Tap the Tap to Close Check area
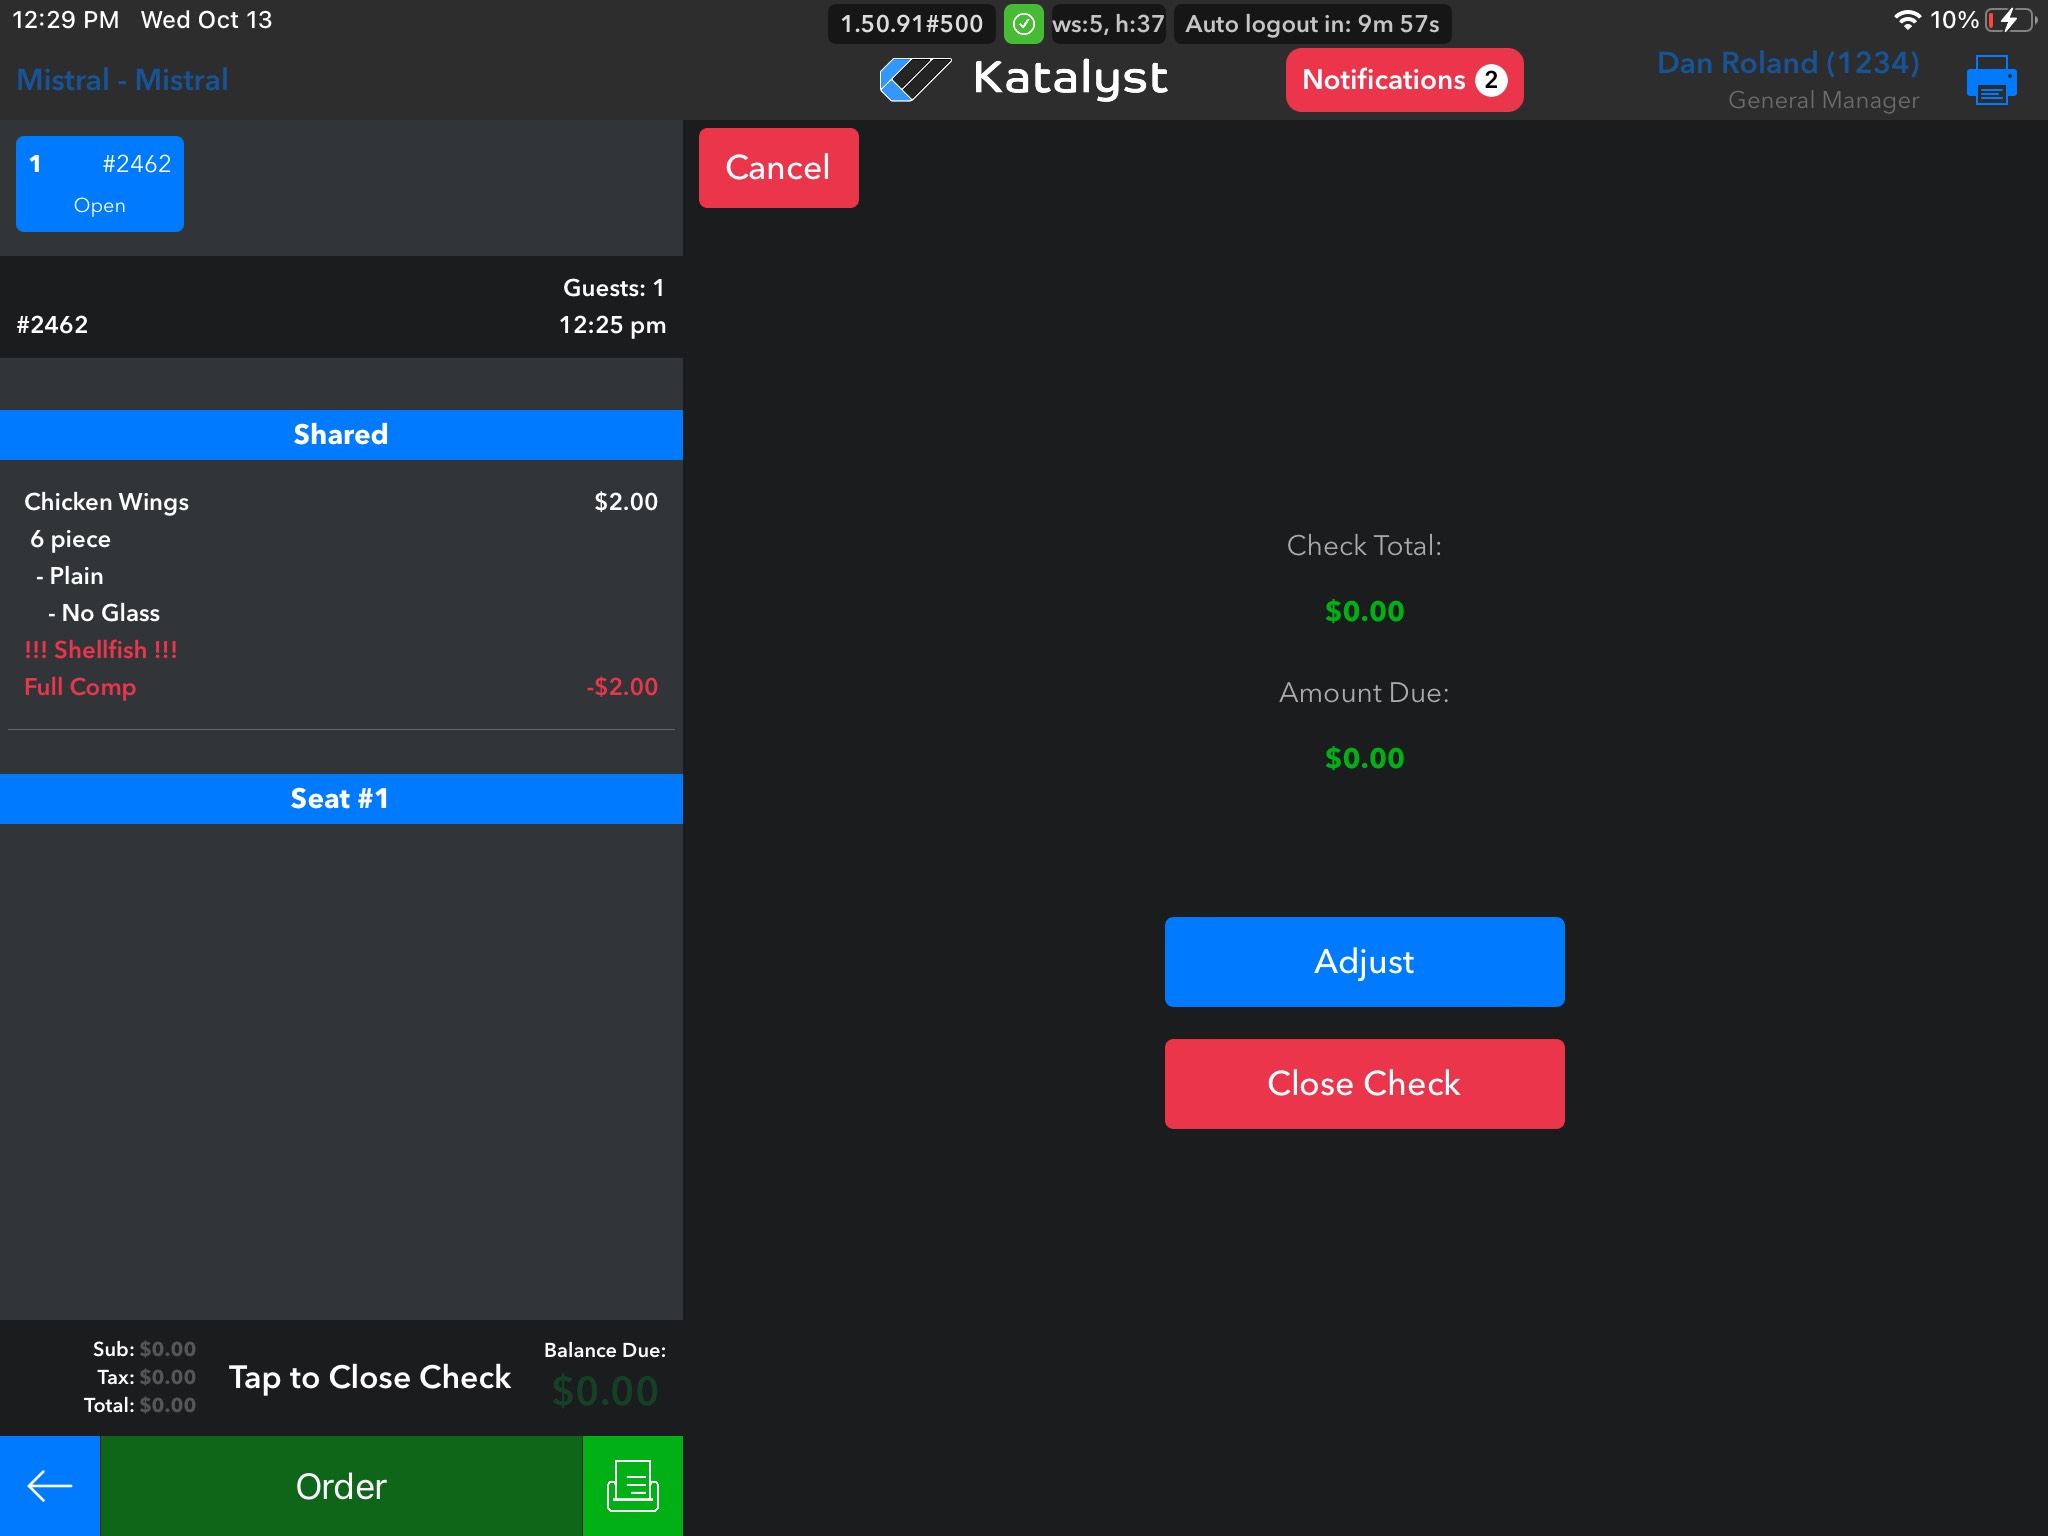The image size is (2048, 1536). pos(370,1377)
